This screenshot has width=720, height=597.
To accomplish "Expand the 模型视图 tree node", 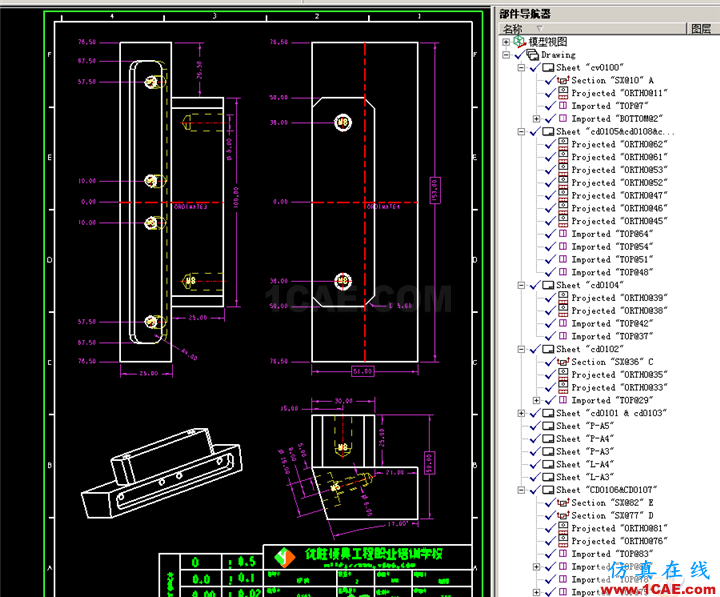I will pyautogui.click(x=506, y=42).
